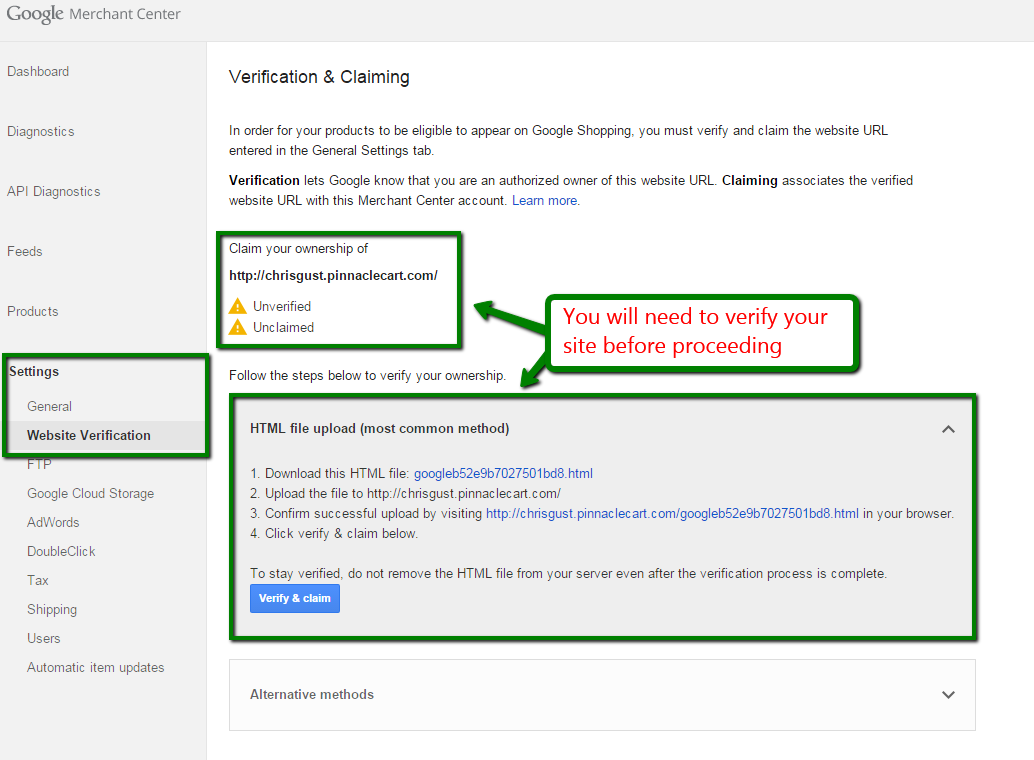The height and width of the screenshot is (760, 1034).
Task: Click the Unclaimed warning triangle icon
Action: (237, 327)
